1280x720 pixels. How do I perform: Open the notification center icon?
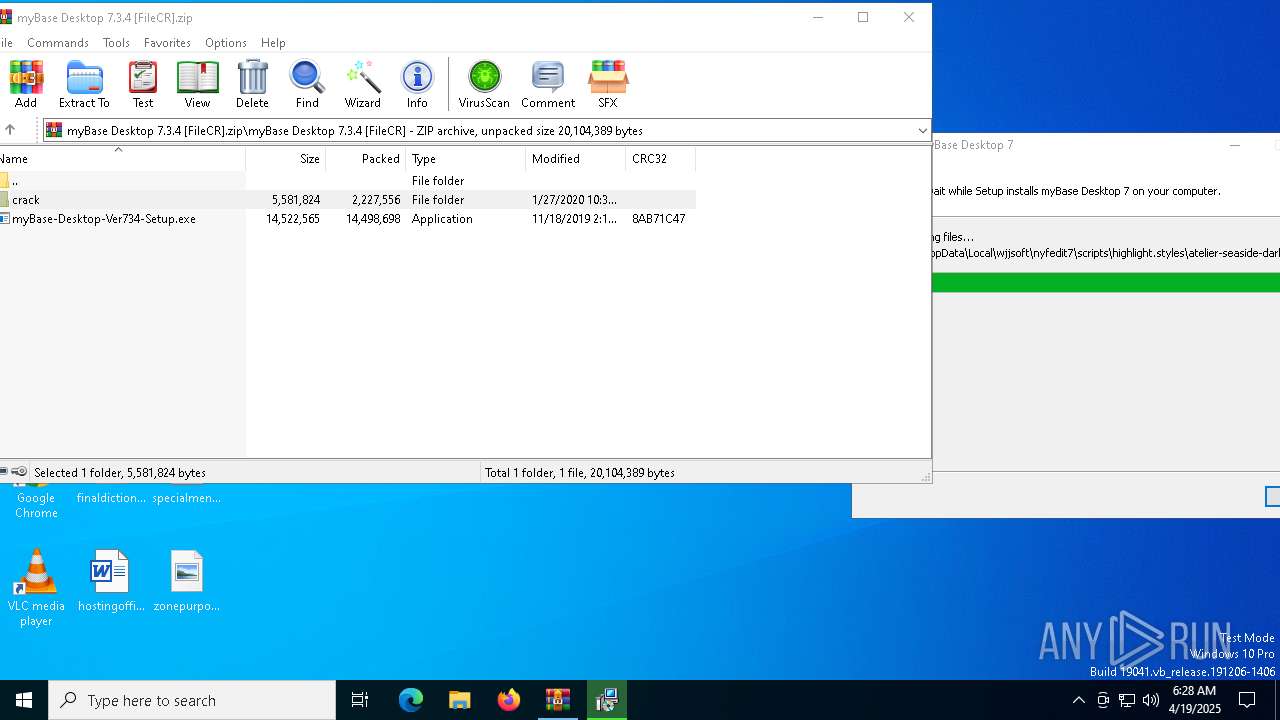[1247, 700]
